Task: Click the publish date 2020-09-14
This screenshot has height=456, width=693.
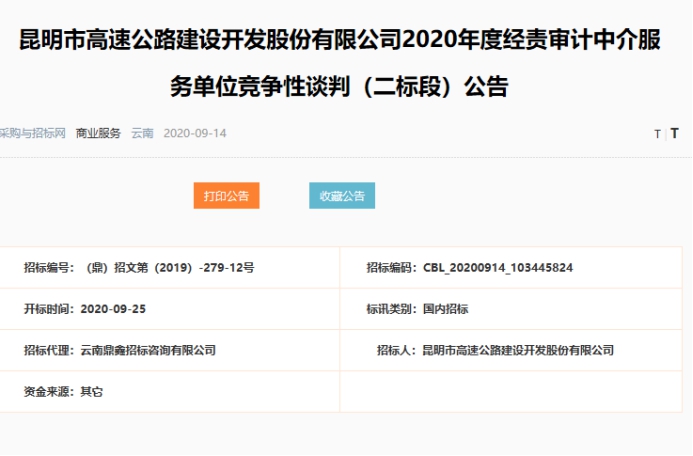Action: click(195, 133)
